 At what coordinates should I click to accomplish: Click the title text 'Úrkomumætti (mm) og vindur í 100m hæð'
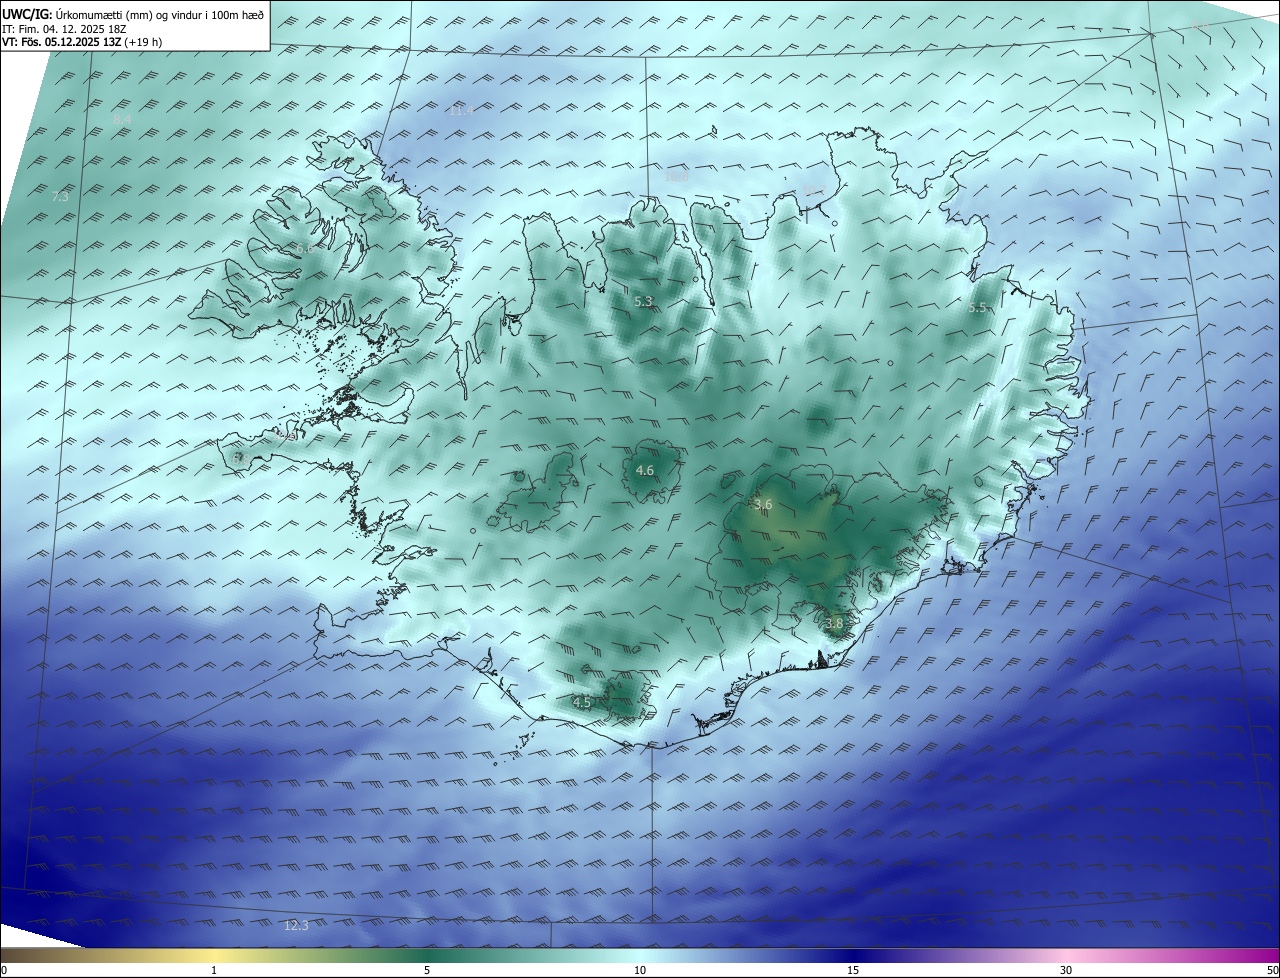point(161,15)
